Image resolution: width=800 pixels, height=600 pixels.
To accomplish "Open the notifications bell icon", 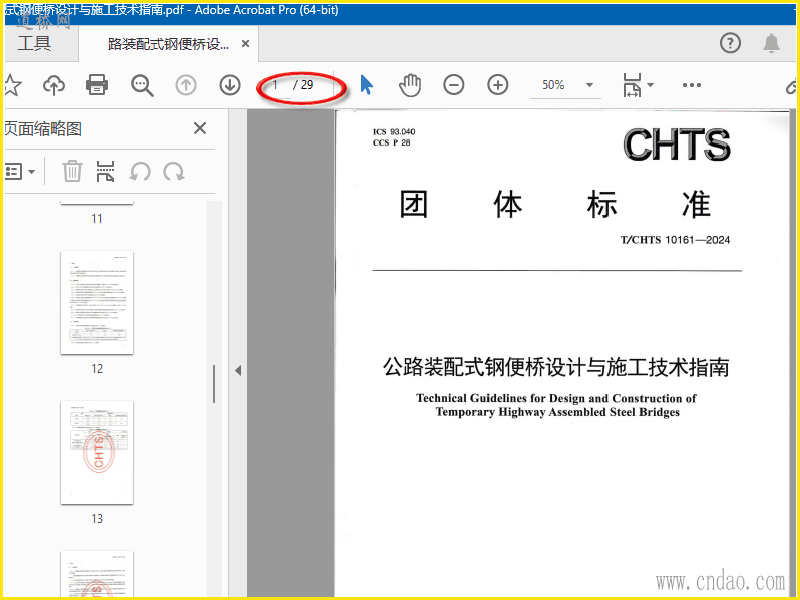I will (x=771, y=43).
